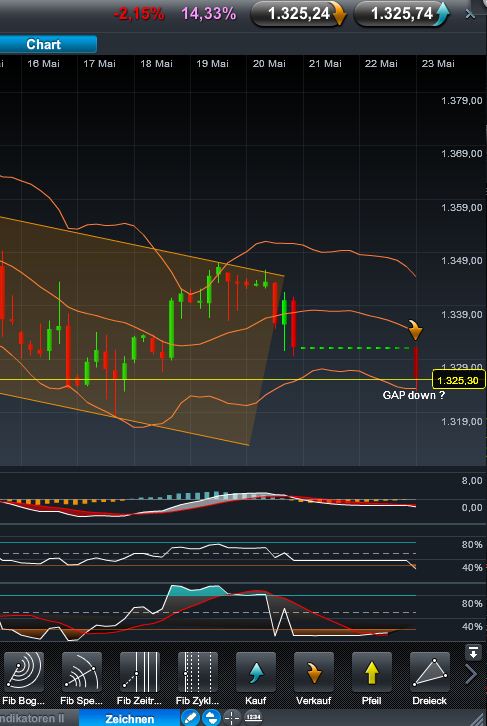Screen dimensions: 487x726
Task: Click the 20 Mai date label
Action: [x=269, y=64]
